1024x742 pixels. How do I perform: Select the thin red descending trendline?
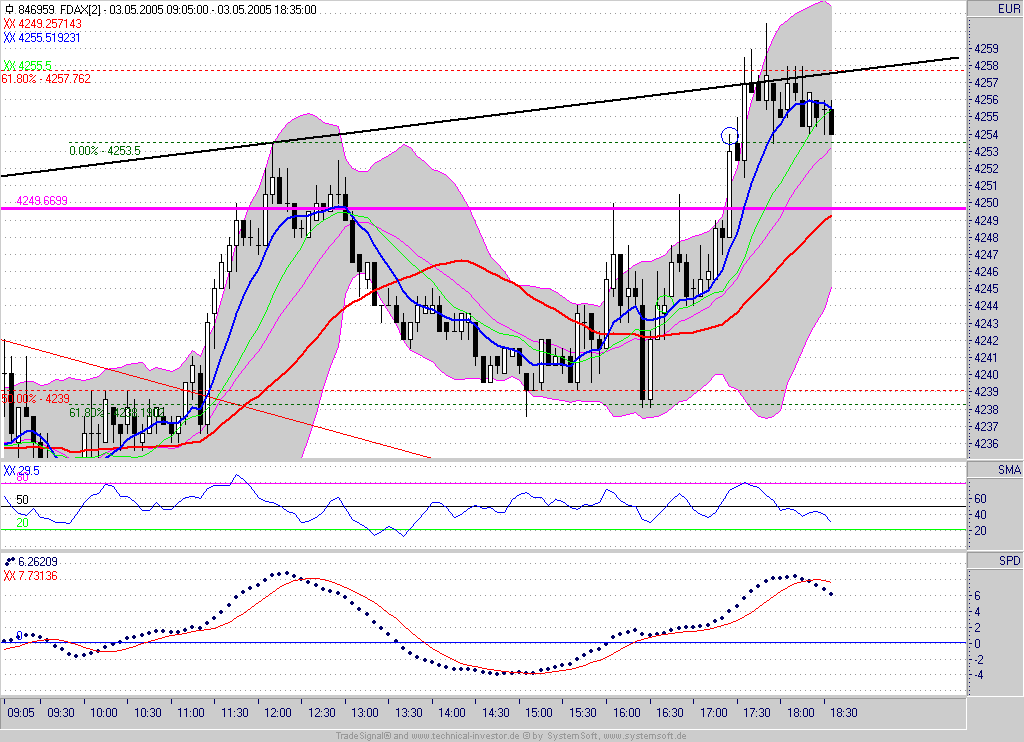[216, 398]
